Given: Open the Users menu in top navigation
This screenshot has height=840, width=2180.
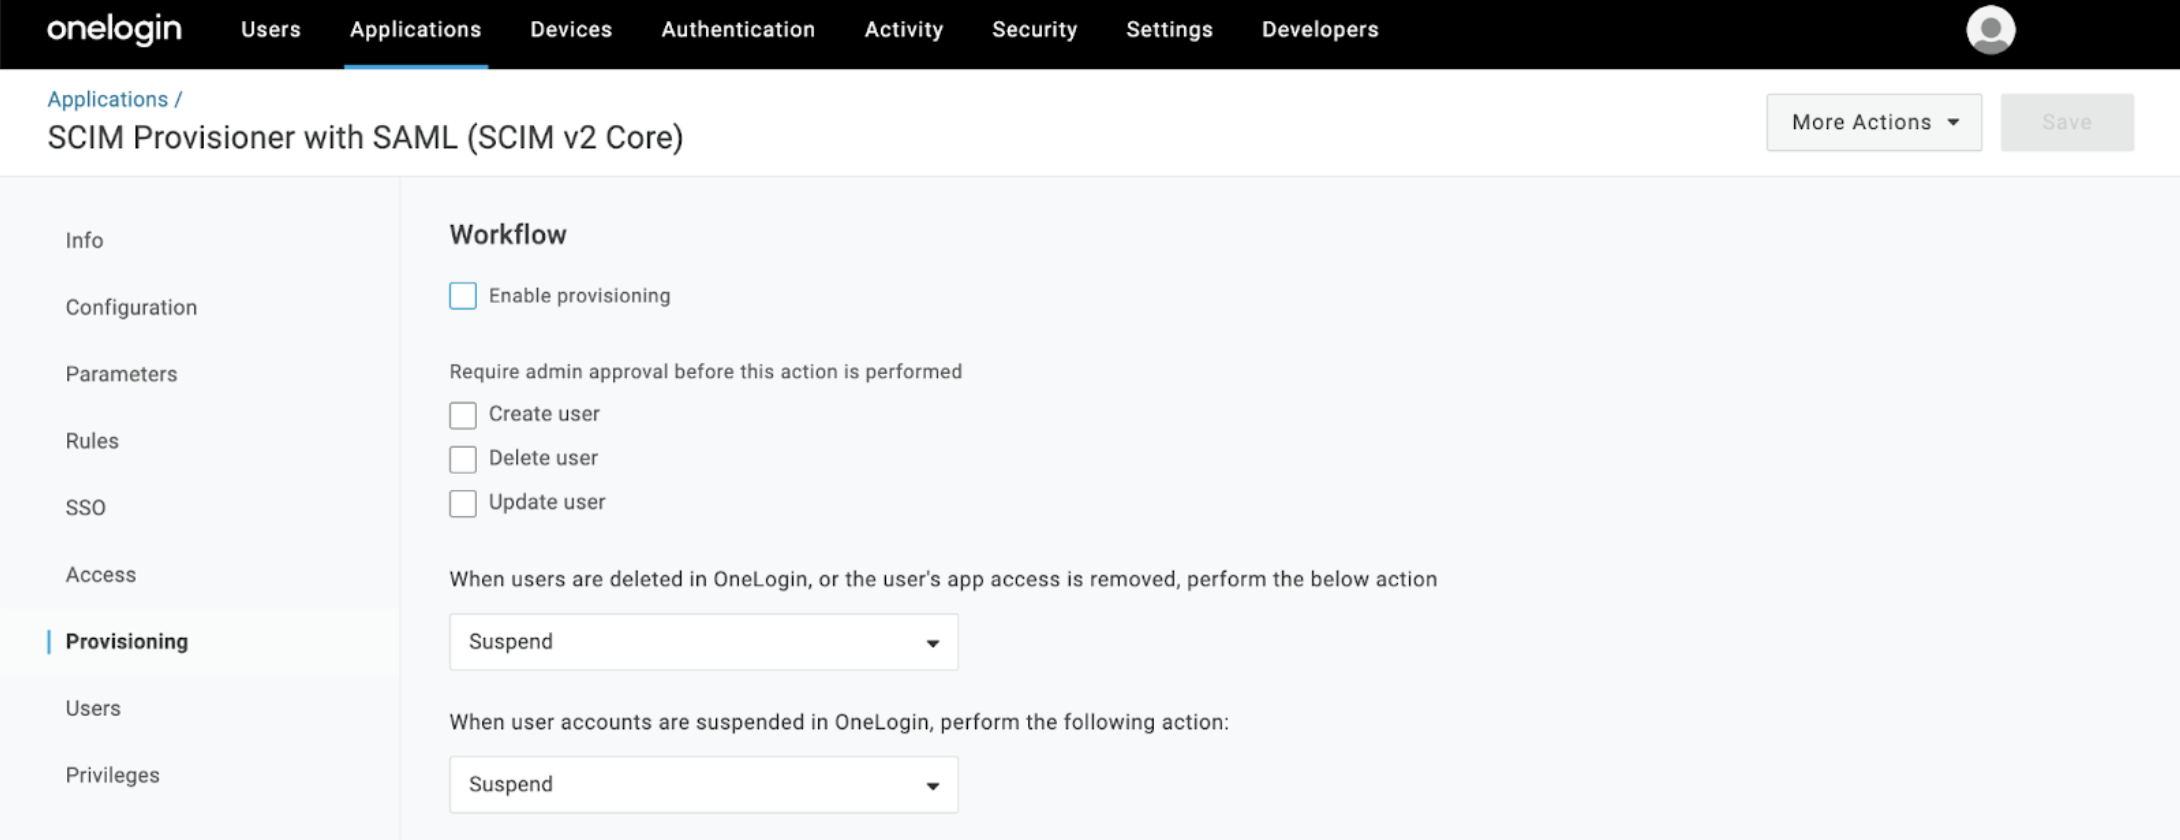Looking at the screenshot, I should 270,30.
